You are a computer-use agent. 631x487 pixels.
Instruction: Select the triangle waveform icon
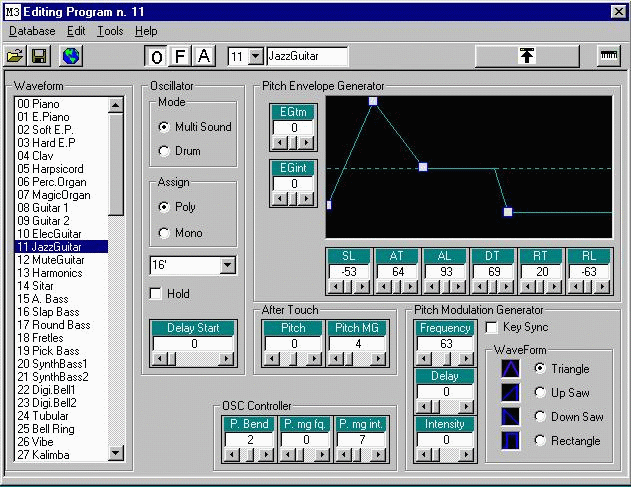[x=511, y=369]
